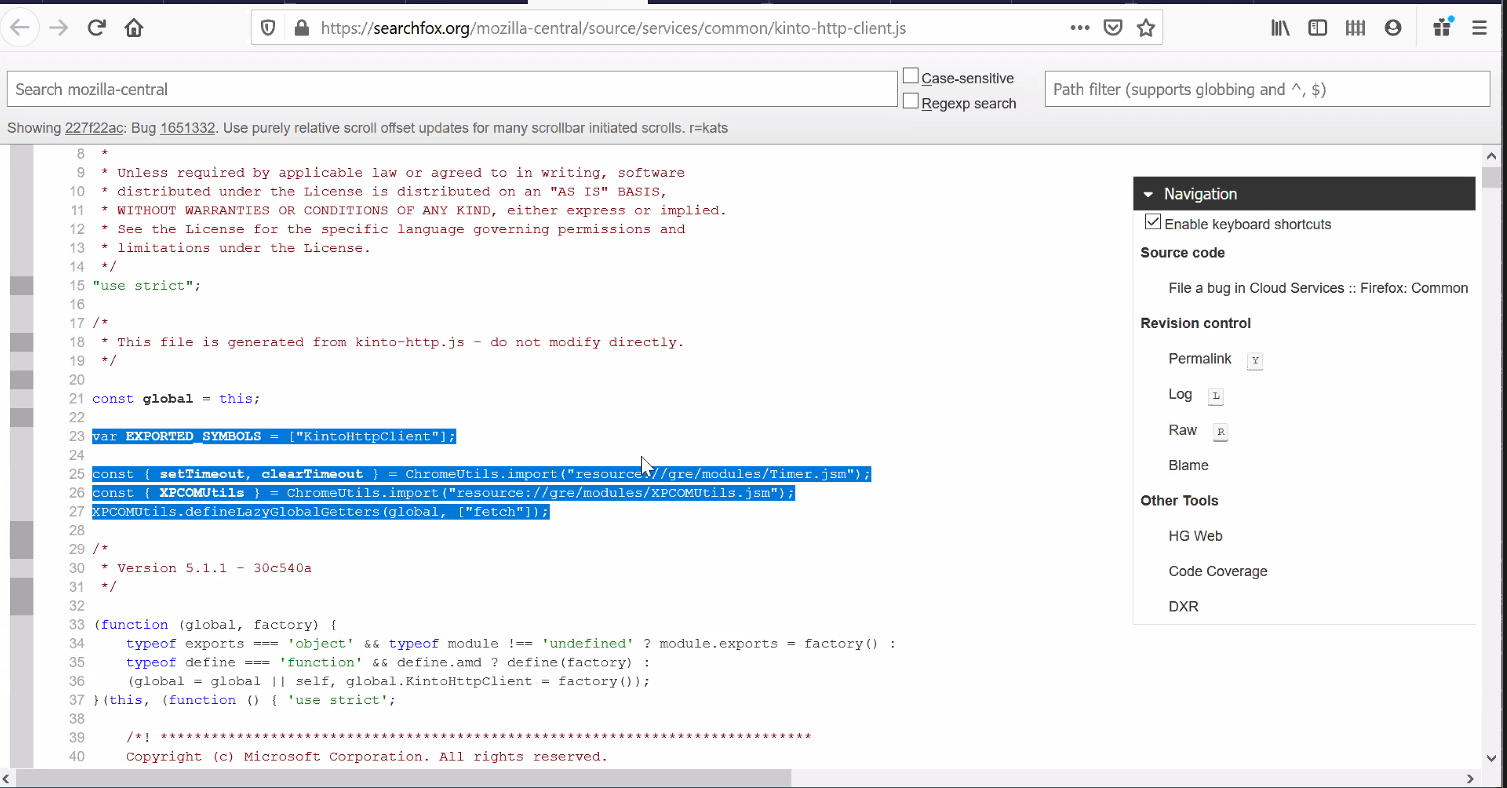Focus the Search mozilla-central field
This screenshot has width=1507, height=788.
452,89
